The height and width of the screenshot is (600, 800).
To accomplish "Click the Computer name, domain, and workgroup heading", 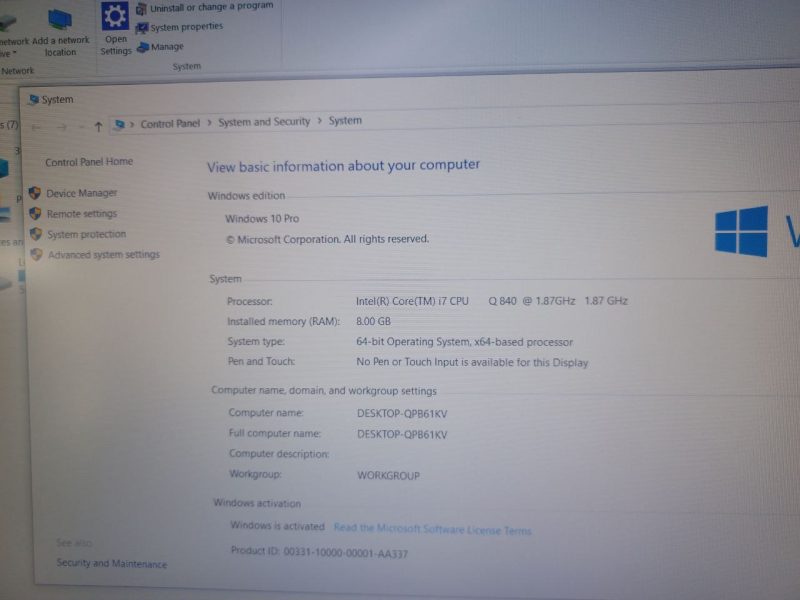I will click(x=324, y=391).
